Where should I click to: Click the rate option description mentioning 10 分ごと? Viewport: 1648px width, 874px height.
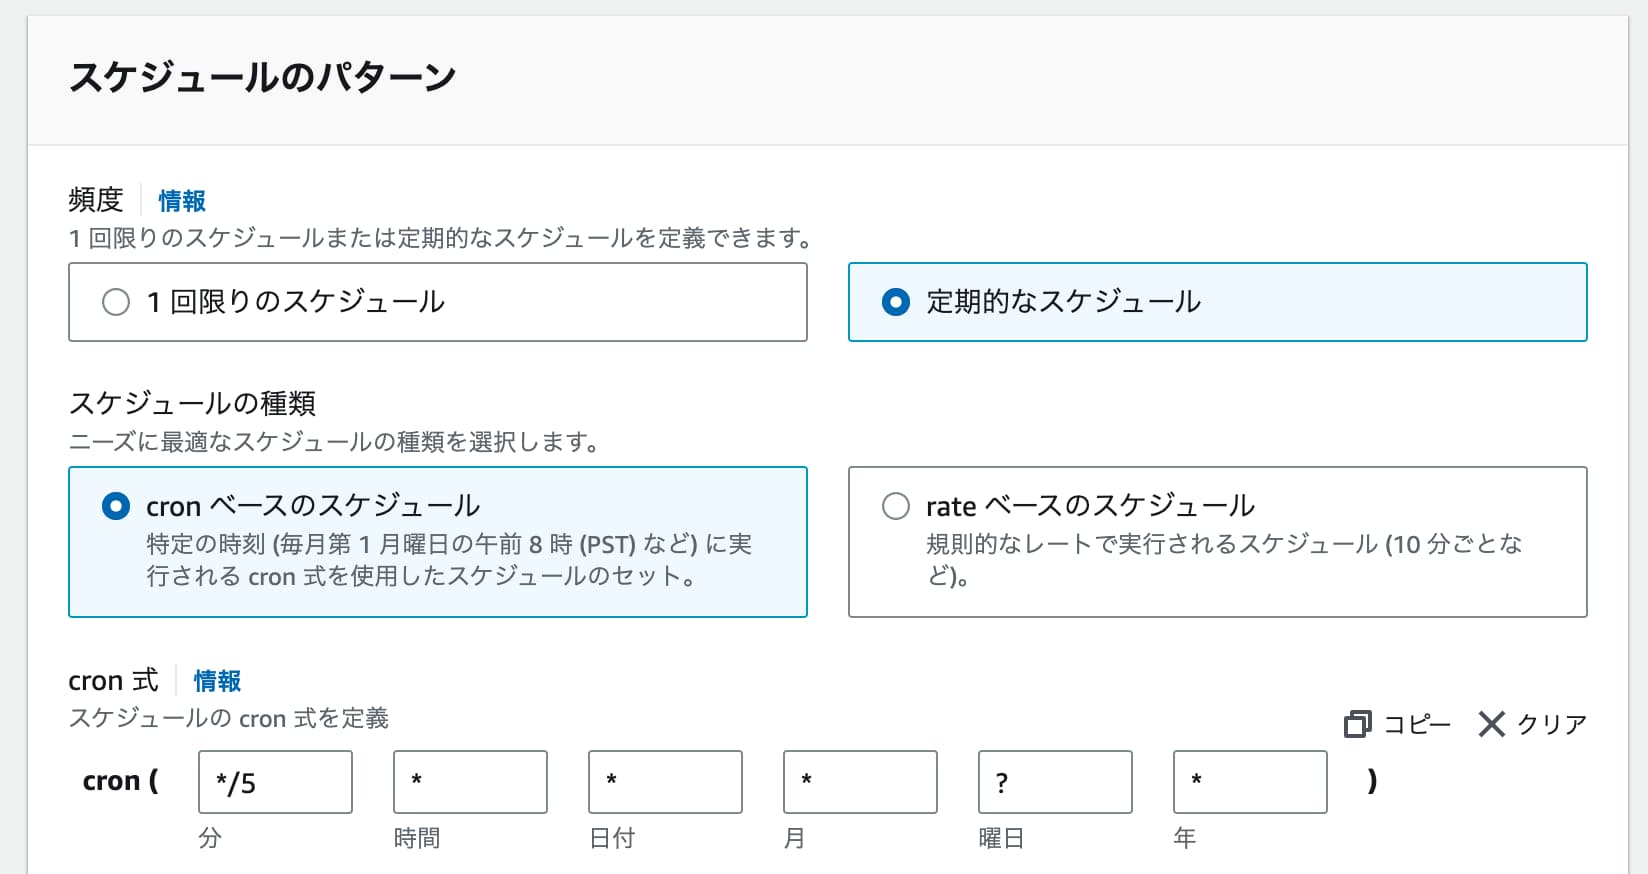pyautogui.click(x=1224, y=560)
